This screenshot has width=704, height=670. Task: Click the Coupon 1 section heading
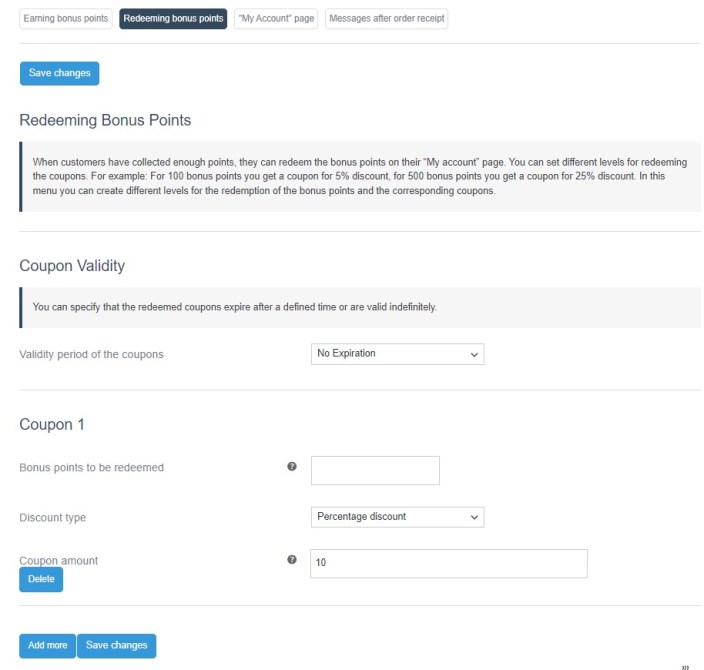[52, 424]
